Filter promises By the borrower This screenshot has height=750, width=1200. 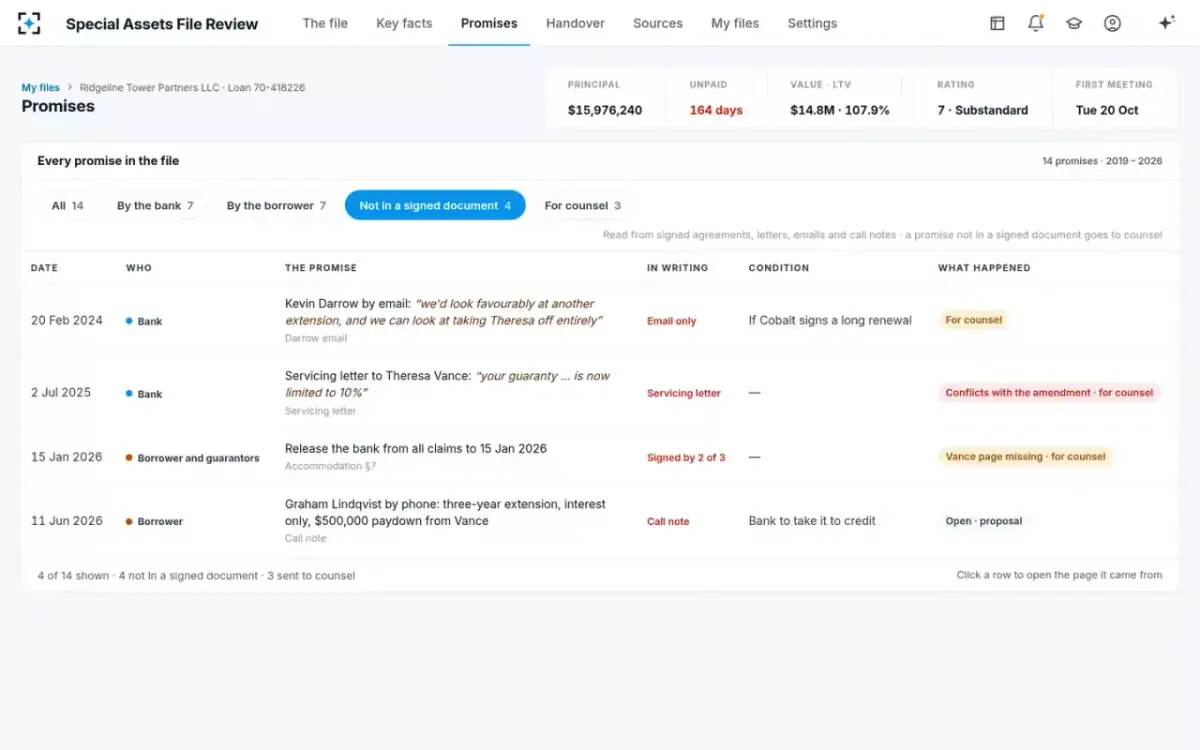point(276,205)
